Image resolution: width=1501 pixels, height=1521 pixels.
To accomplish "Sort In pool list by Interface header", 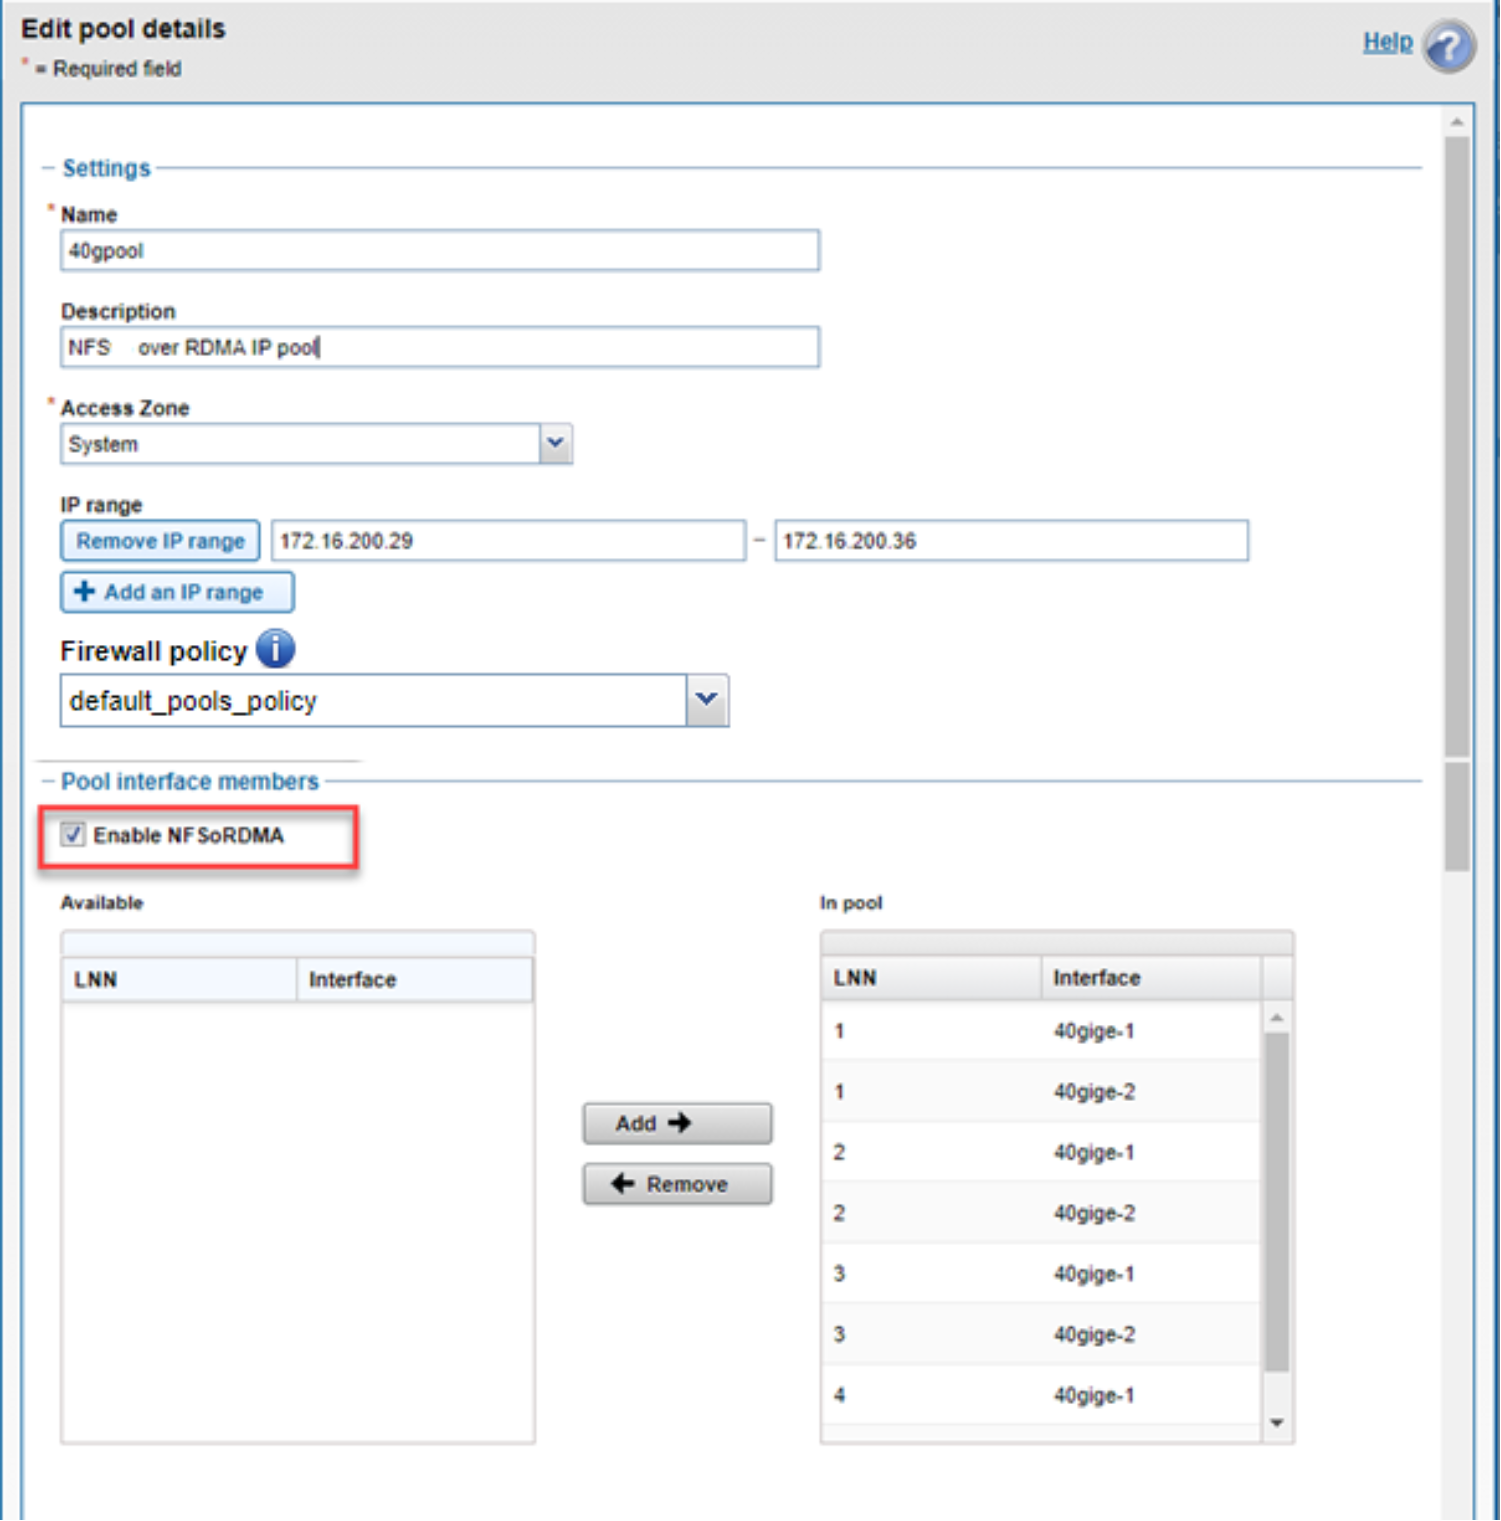I will click(1152, 978).
